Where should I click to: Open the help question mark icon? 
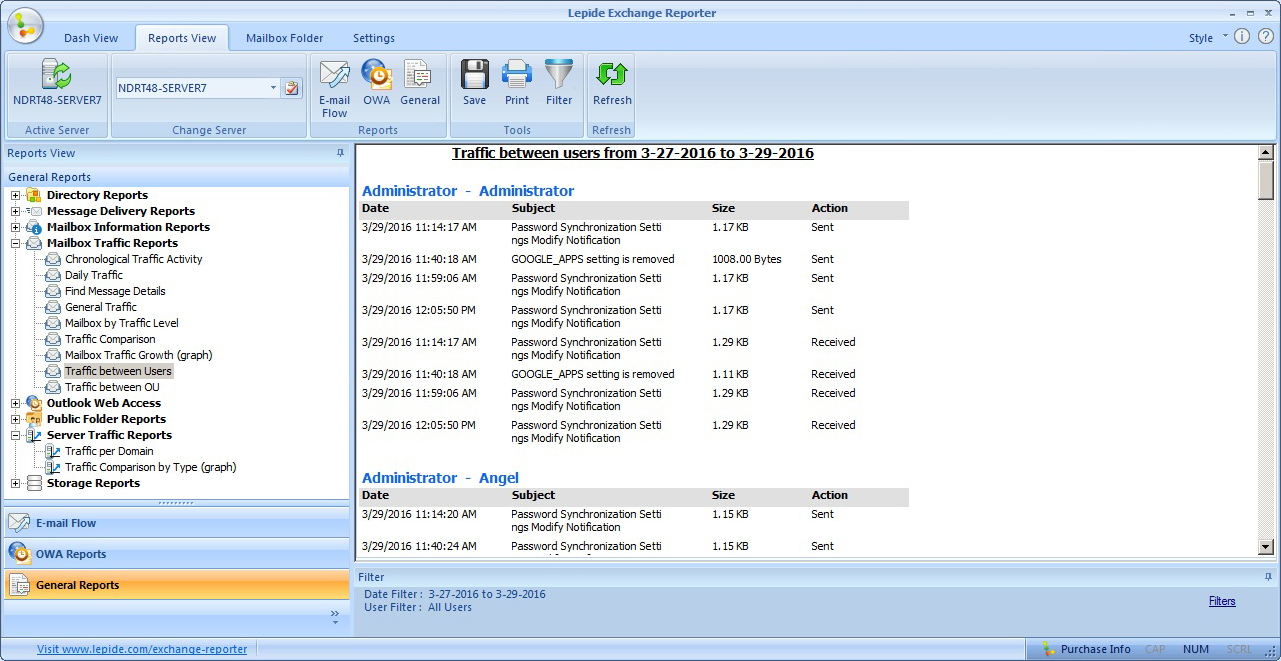(1265, 37)
